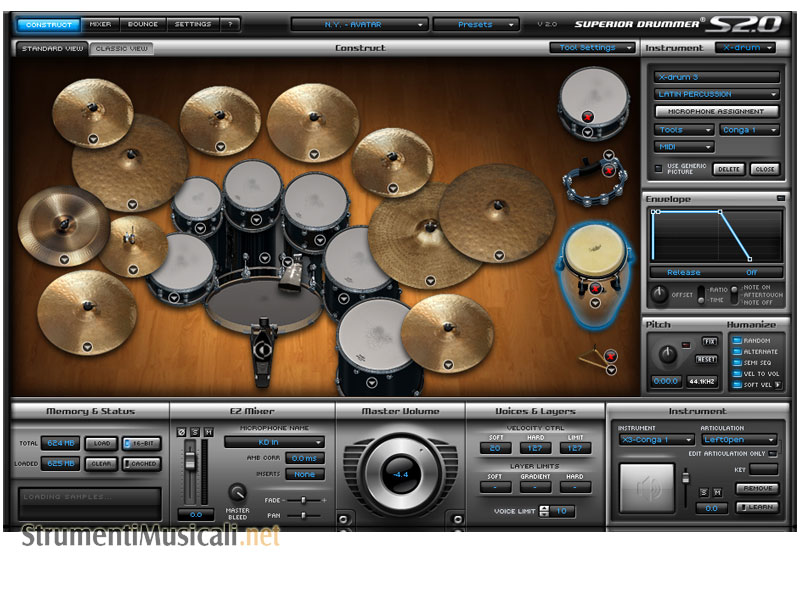This screenshot has width=800, height=600.
Task: Enable Use Generic Picture checkbox
Action: tap(657, 168)
